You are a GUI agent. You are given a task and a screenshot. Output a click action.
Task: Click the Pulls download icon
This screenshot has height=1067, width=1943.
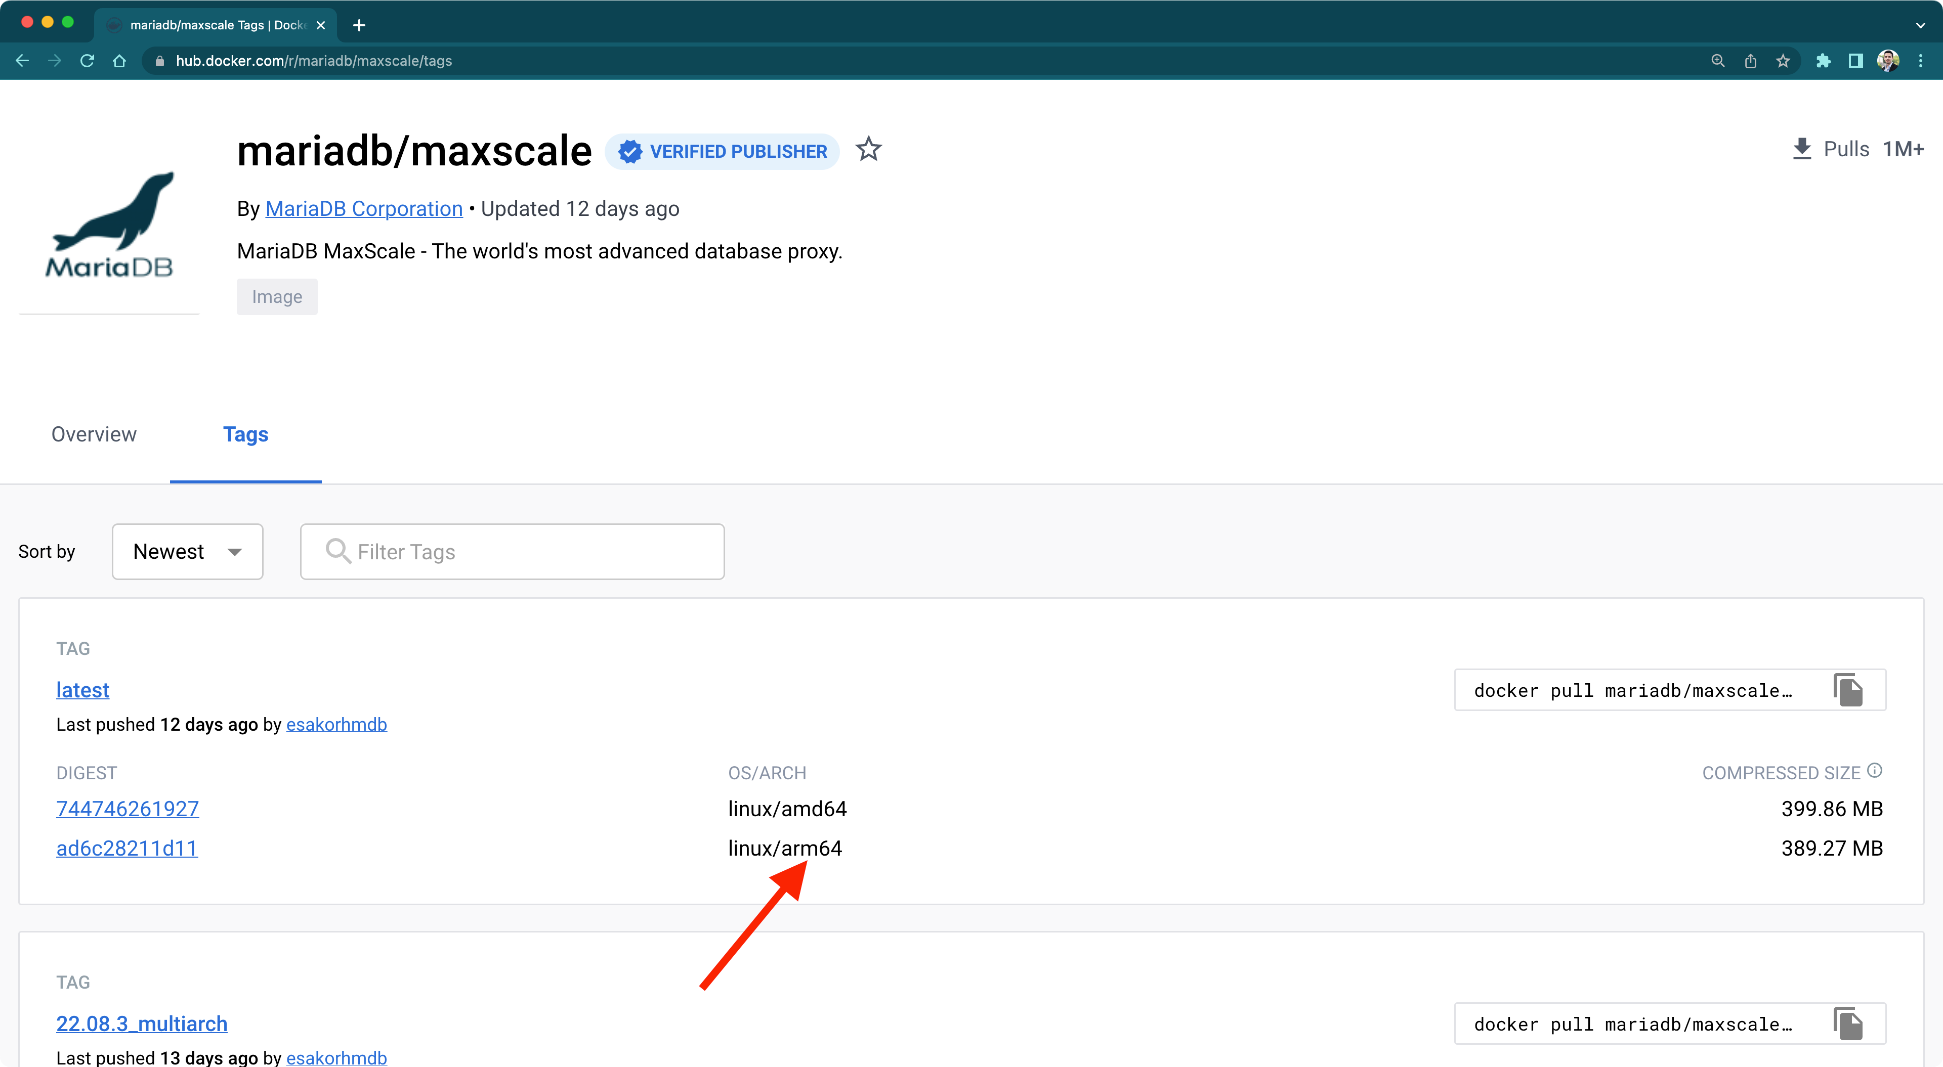click(x=1802, y=149)
